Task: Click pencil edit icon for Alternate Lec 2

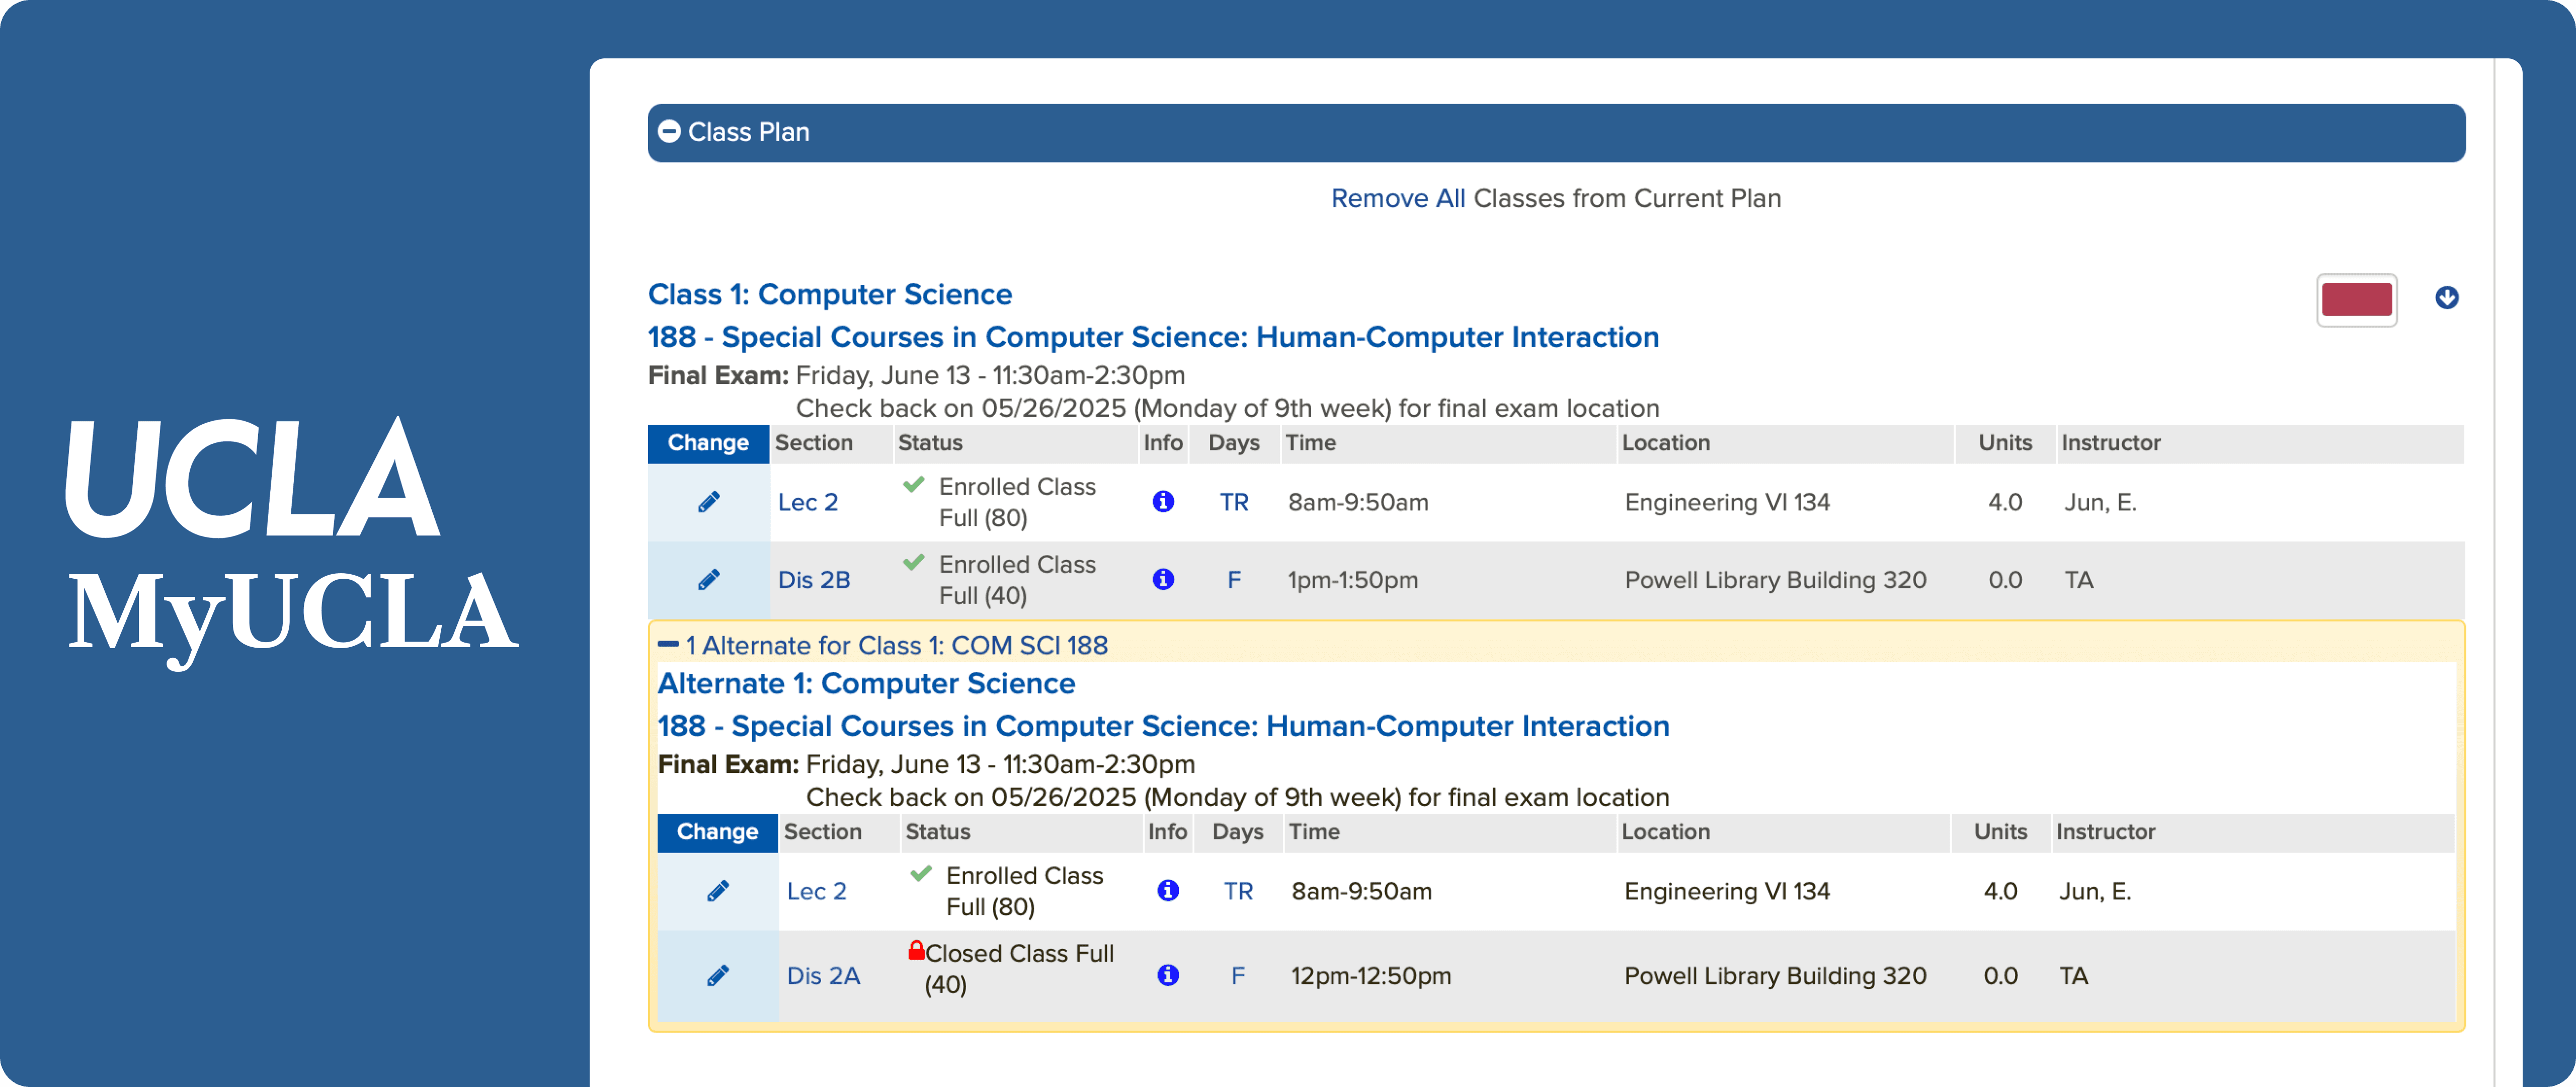Action: 717,891
